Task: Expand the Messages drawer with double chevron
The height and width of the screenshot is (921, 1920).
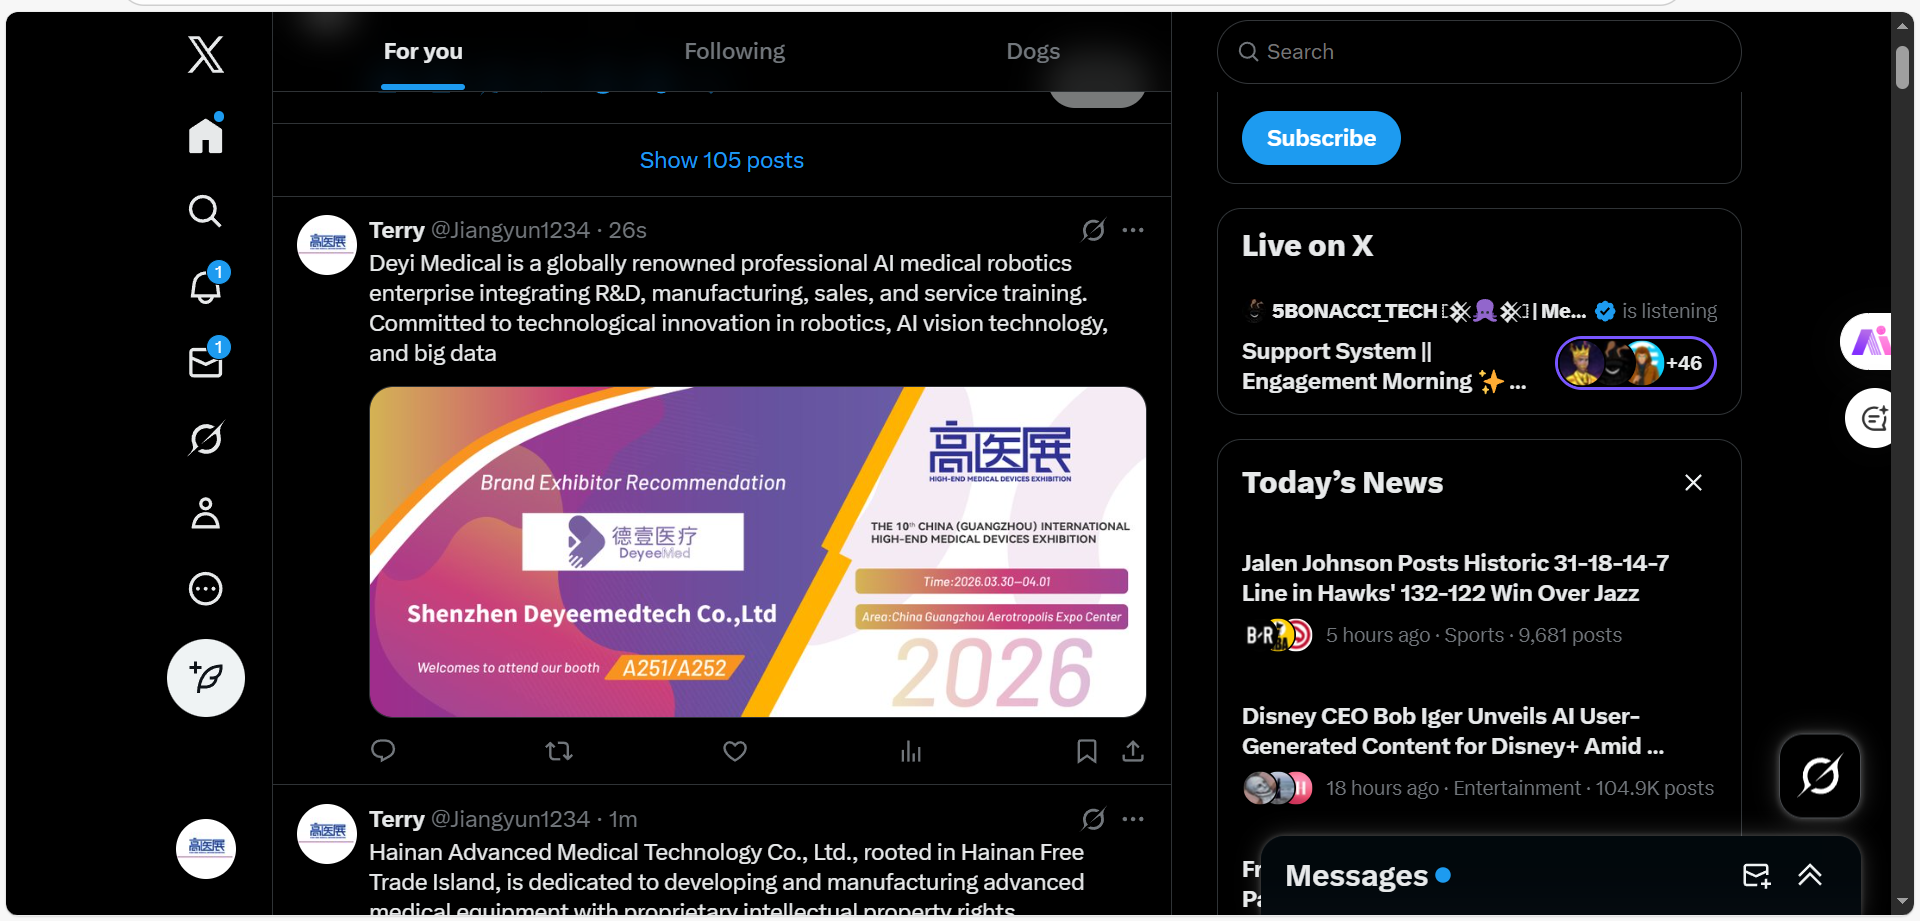Action: tap(1810, 876)
